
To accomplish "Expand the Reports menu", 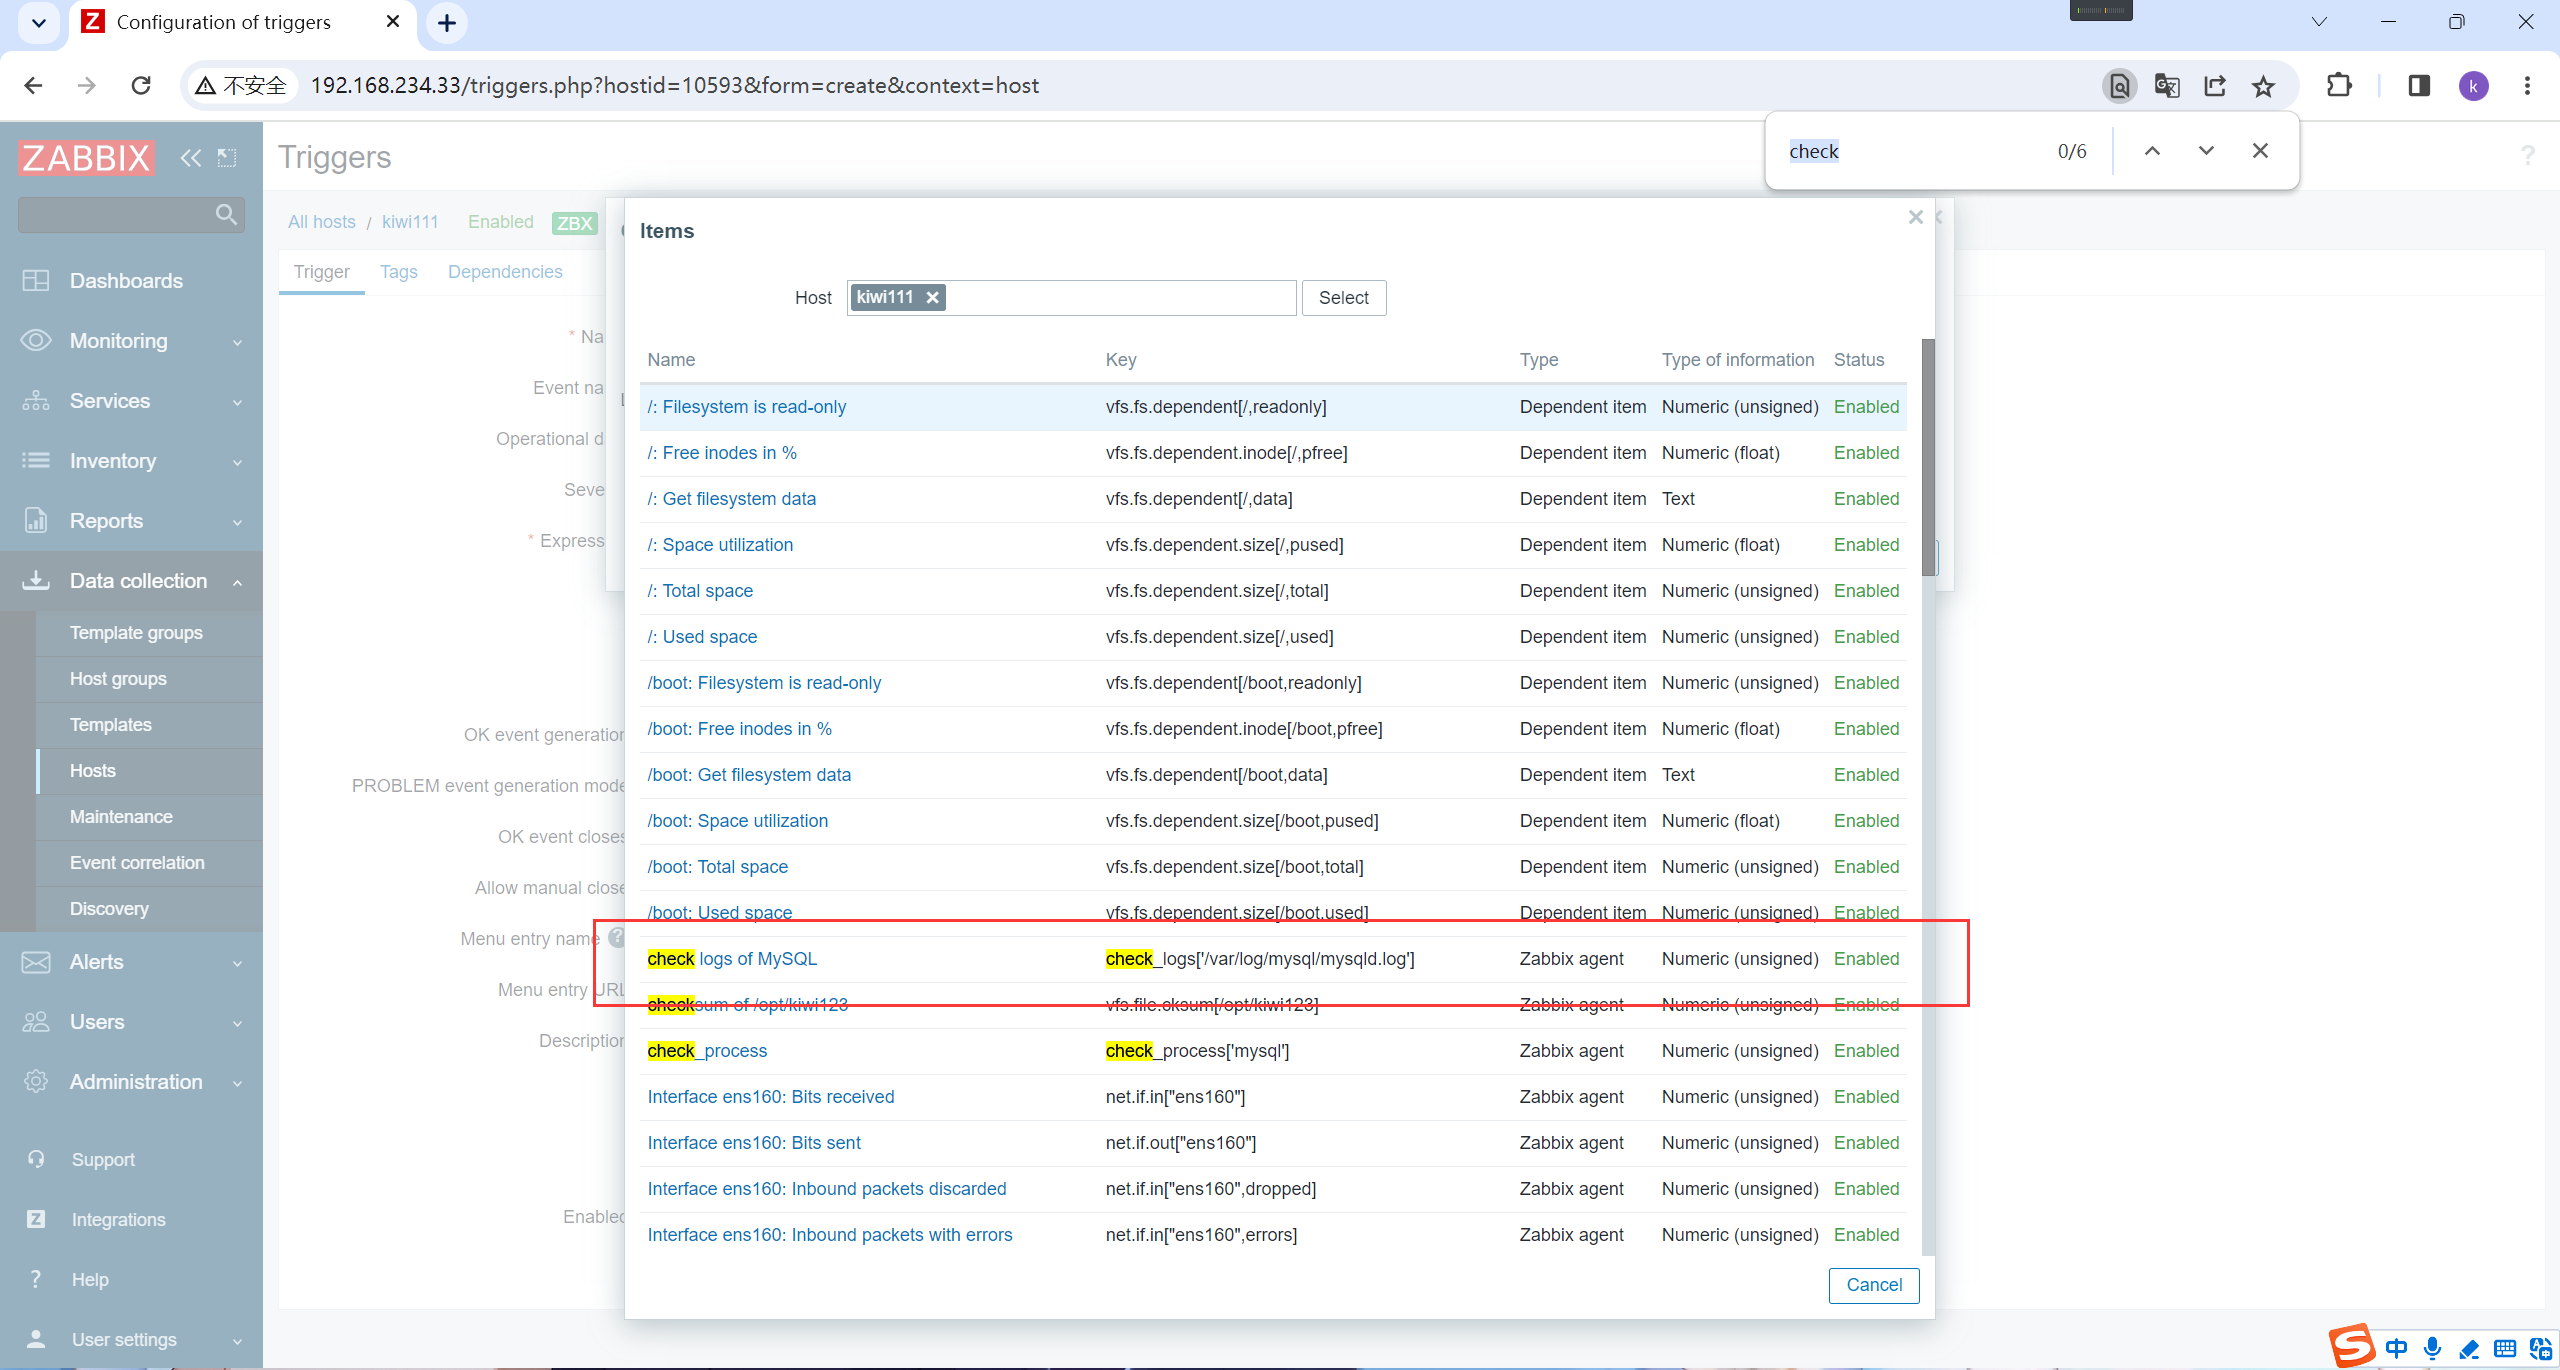I will click(x=131, y=521).
